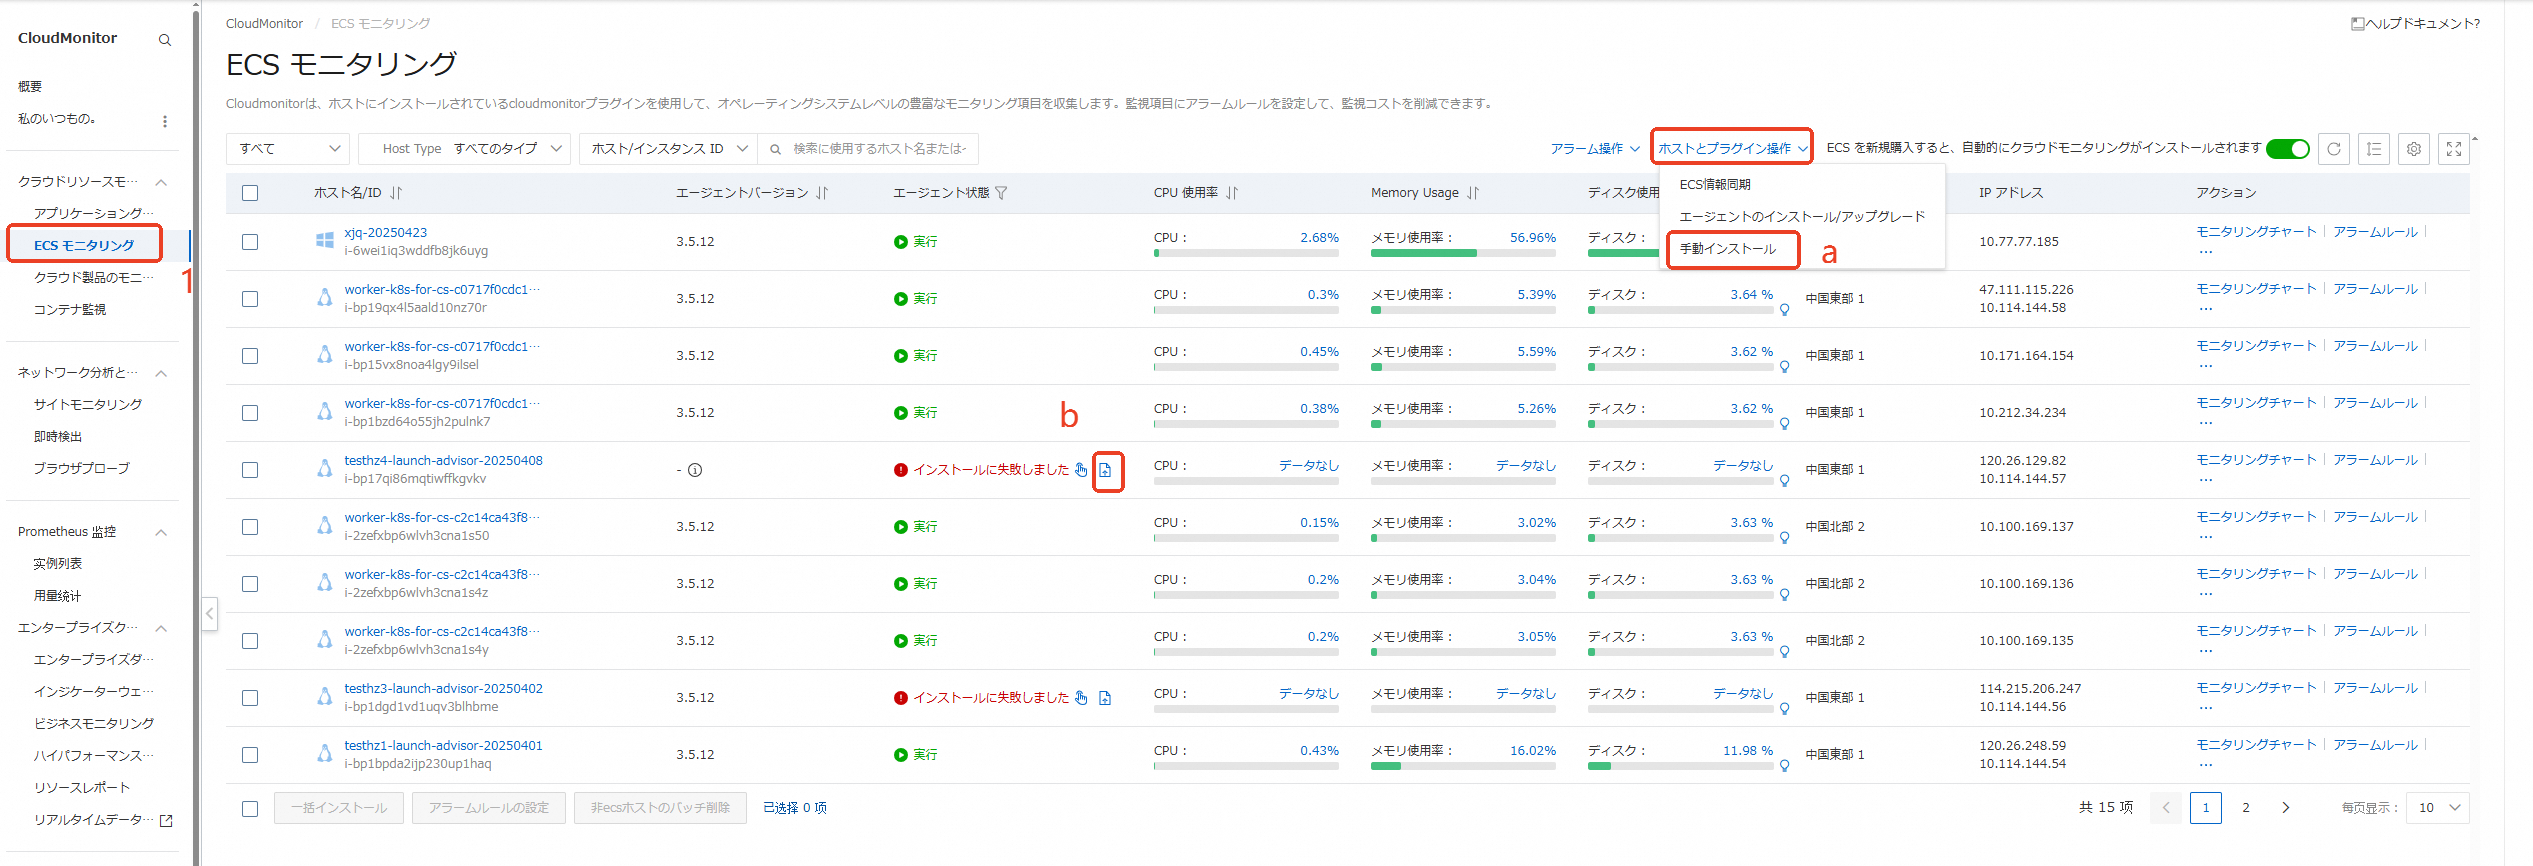The width and height of the screenshot is (2533, 866).
Task: Open external link icon of リアルタイムデータ
Action: (x=166, y=820)
